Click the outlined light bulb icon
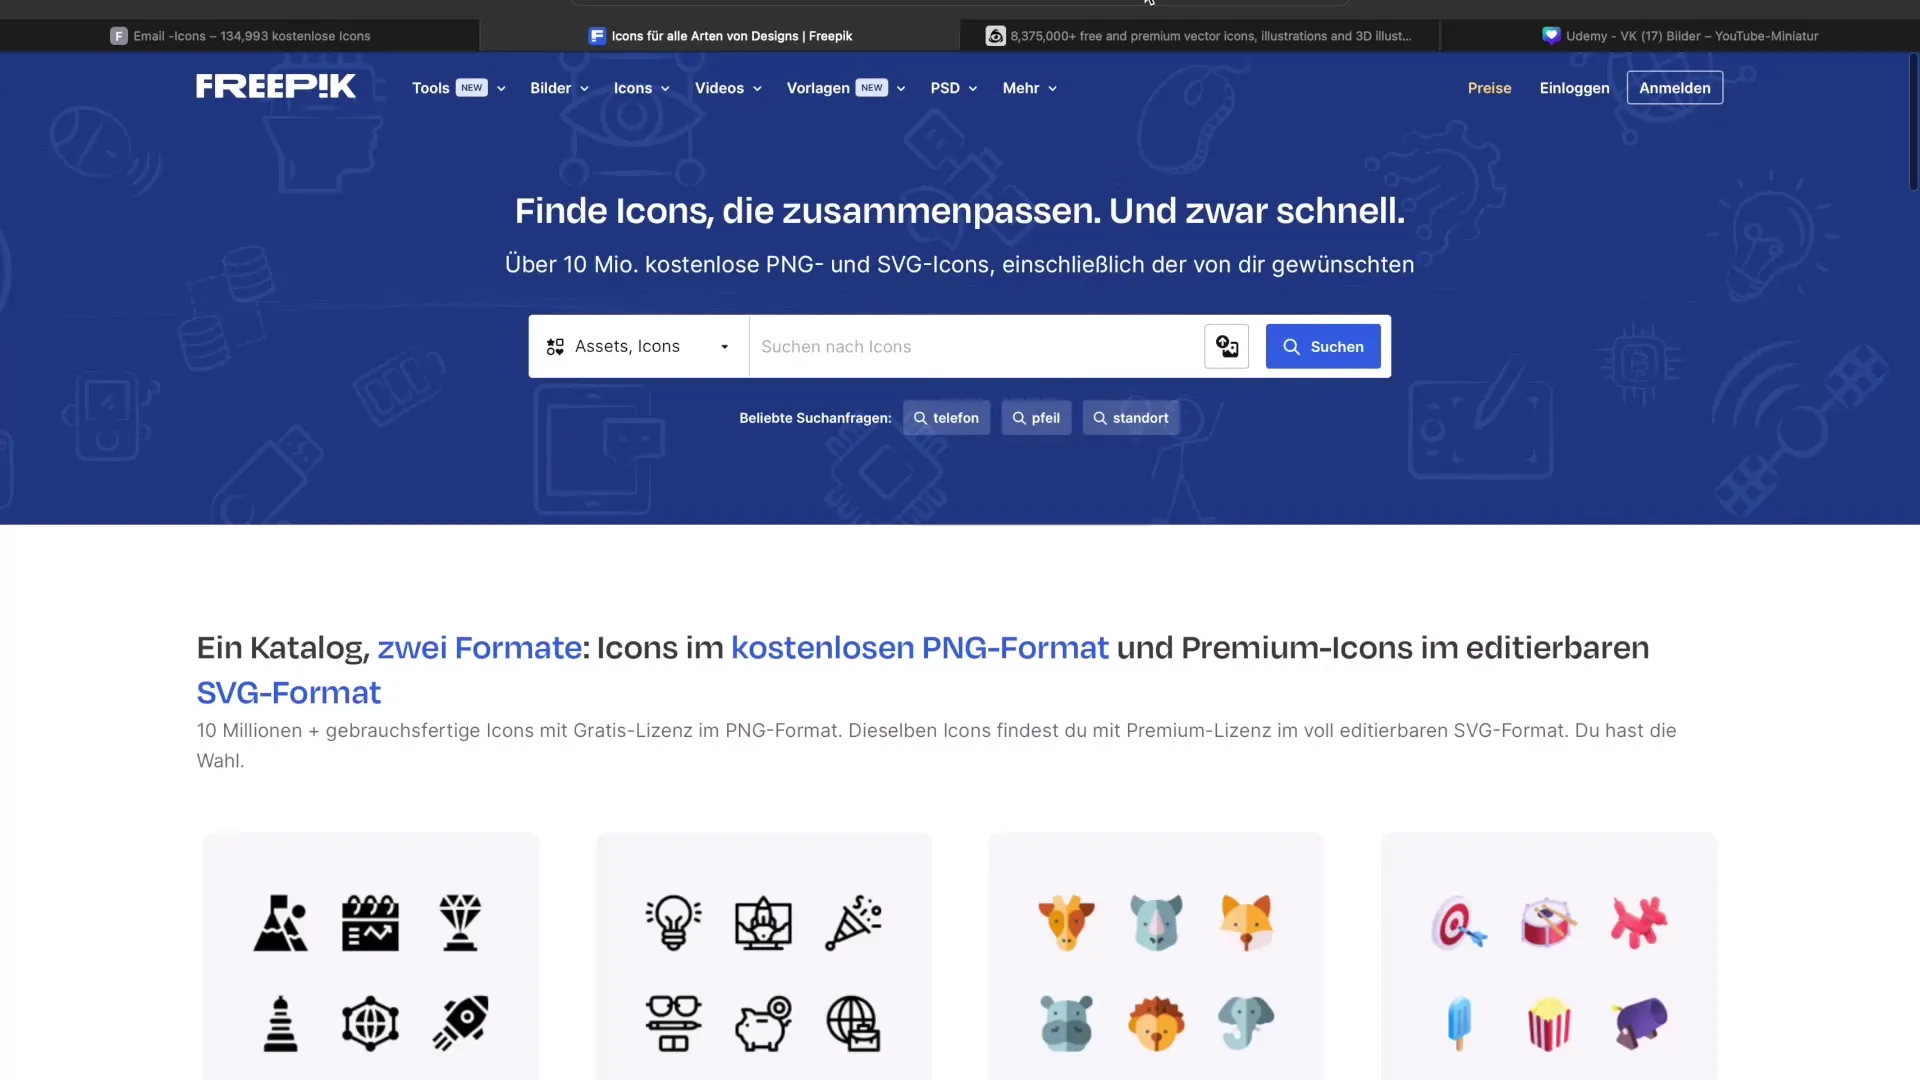 pos(673,922)
